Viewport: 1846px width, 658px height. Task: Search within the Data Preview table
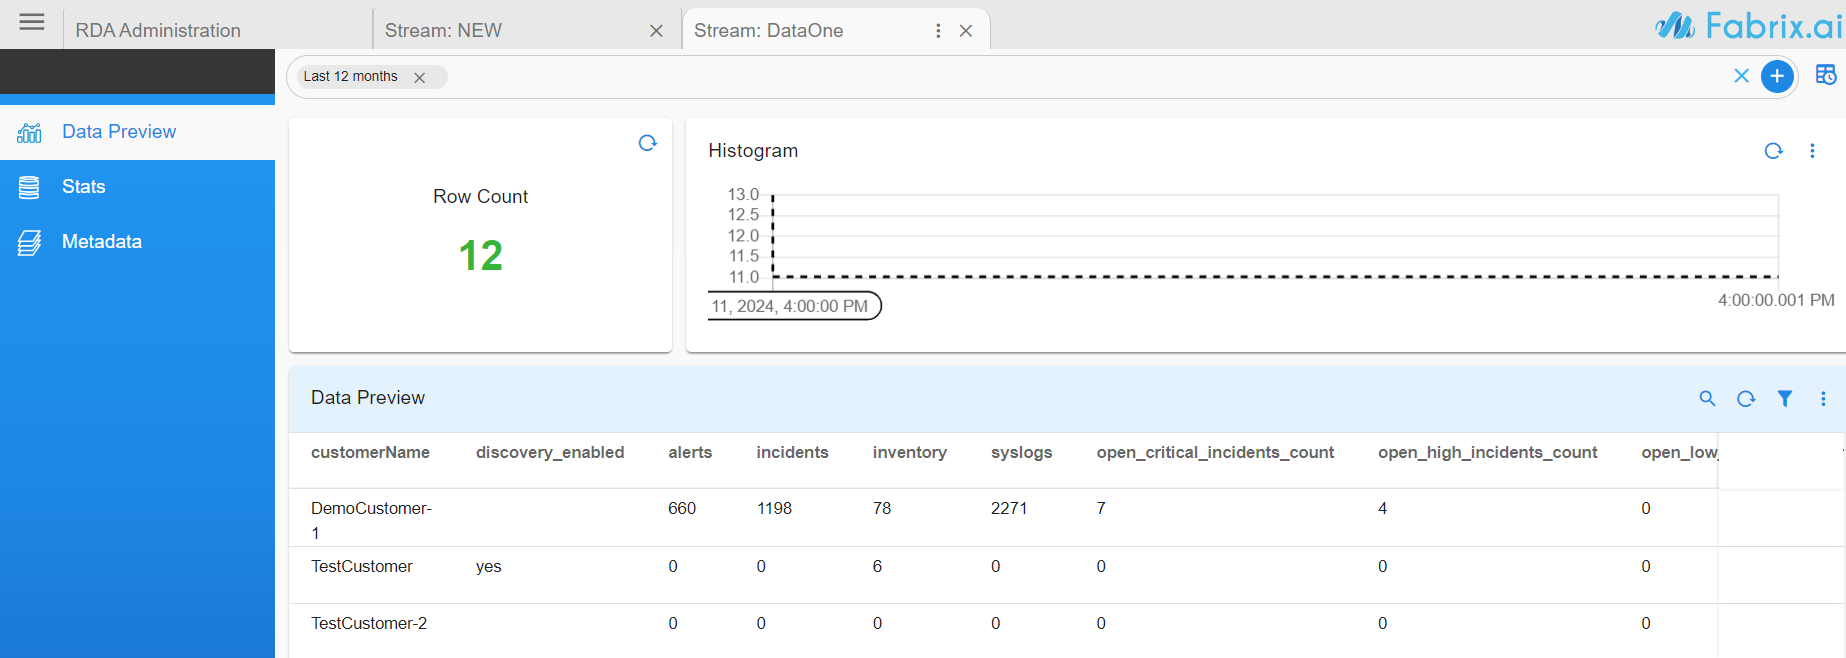point(1707,398)
